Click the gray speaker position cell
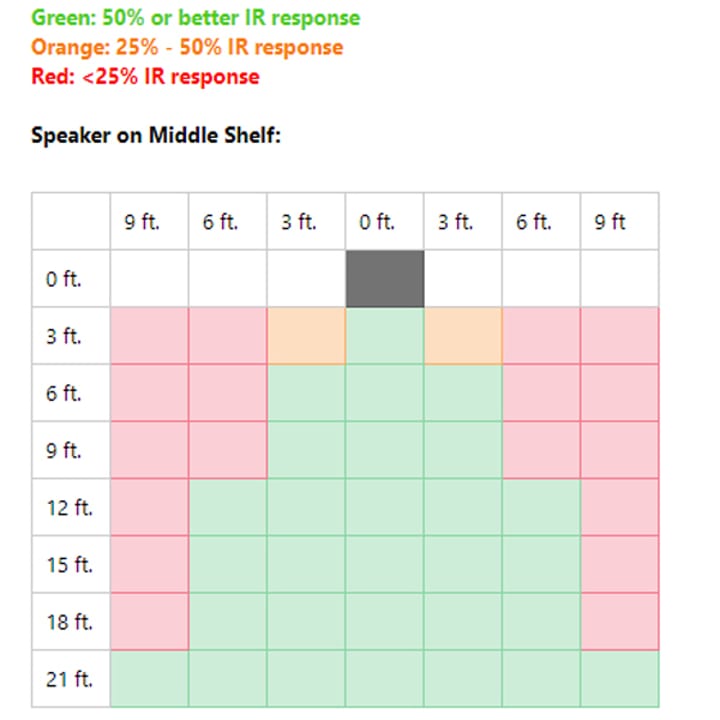This screenshot has width=720, height=720. pyautogui.click(x=385, y=279)
